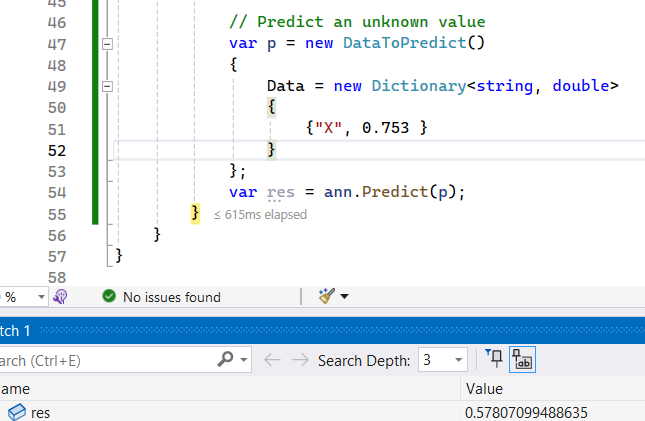
Task: Click line number 46 in the gutter
Action: click(57, 23)
